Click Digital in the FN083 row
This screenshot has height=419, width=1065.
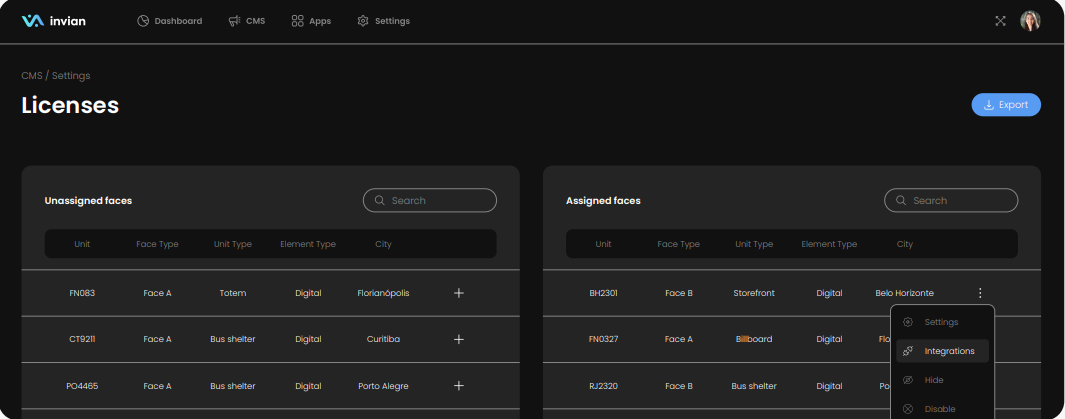[x=308, y=293]
